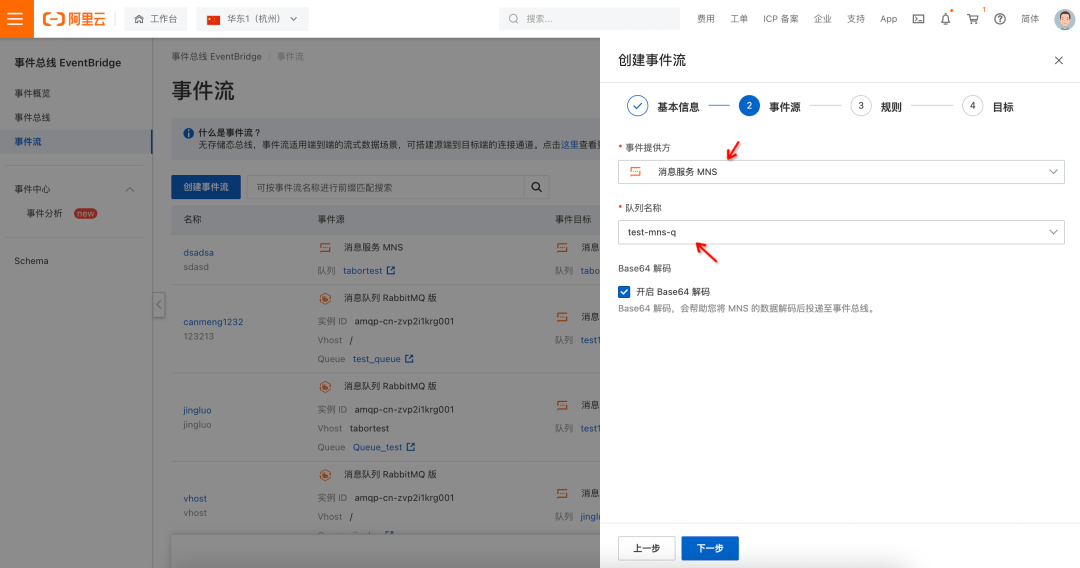The width and height of the screenshot is (1080, 568).
Task: Click the 下一步 button
Action: pos(709,548)
